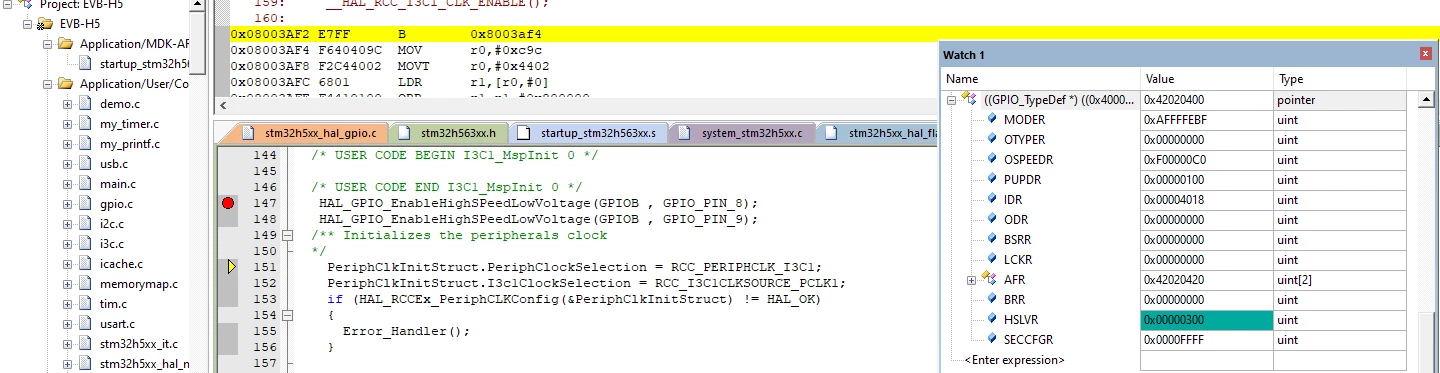
Task: Click the Application/MDK-ARM folder icon
Action: tap(65, 44)
